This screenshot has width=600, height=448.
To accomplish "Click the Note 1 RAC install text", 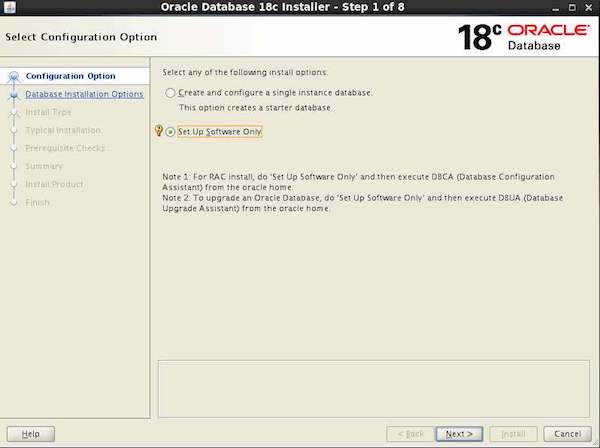I will 358,182.
